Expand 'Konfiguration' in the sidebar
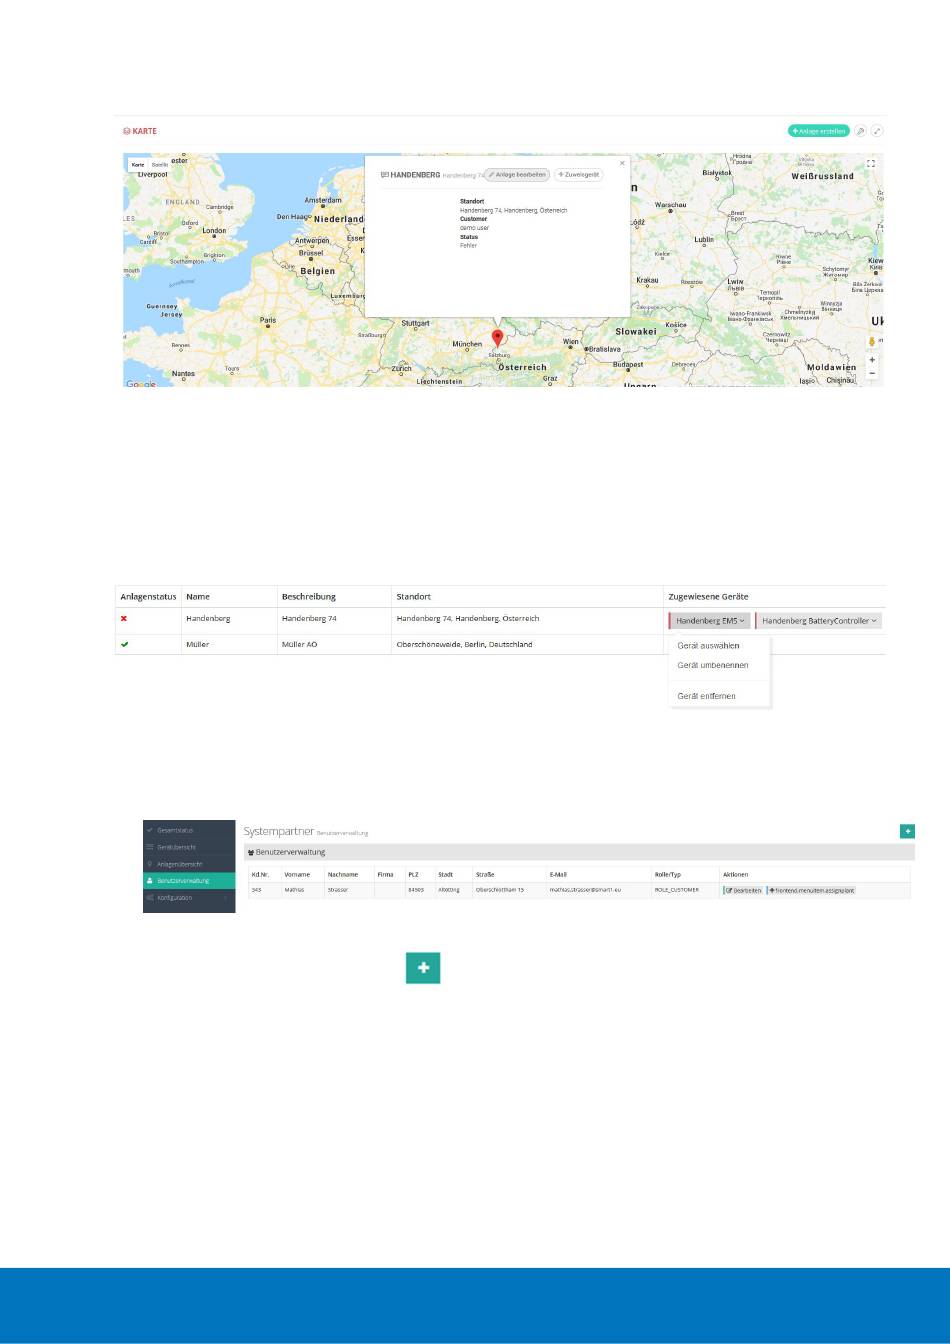 point(188,898)
